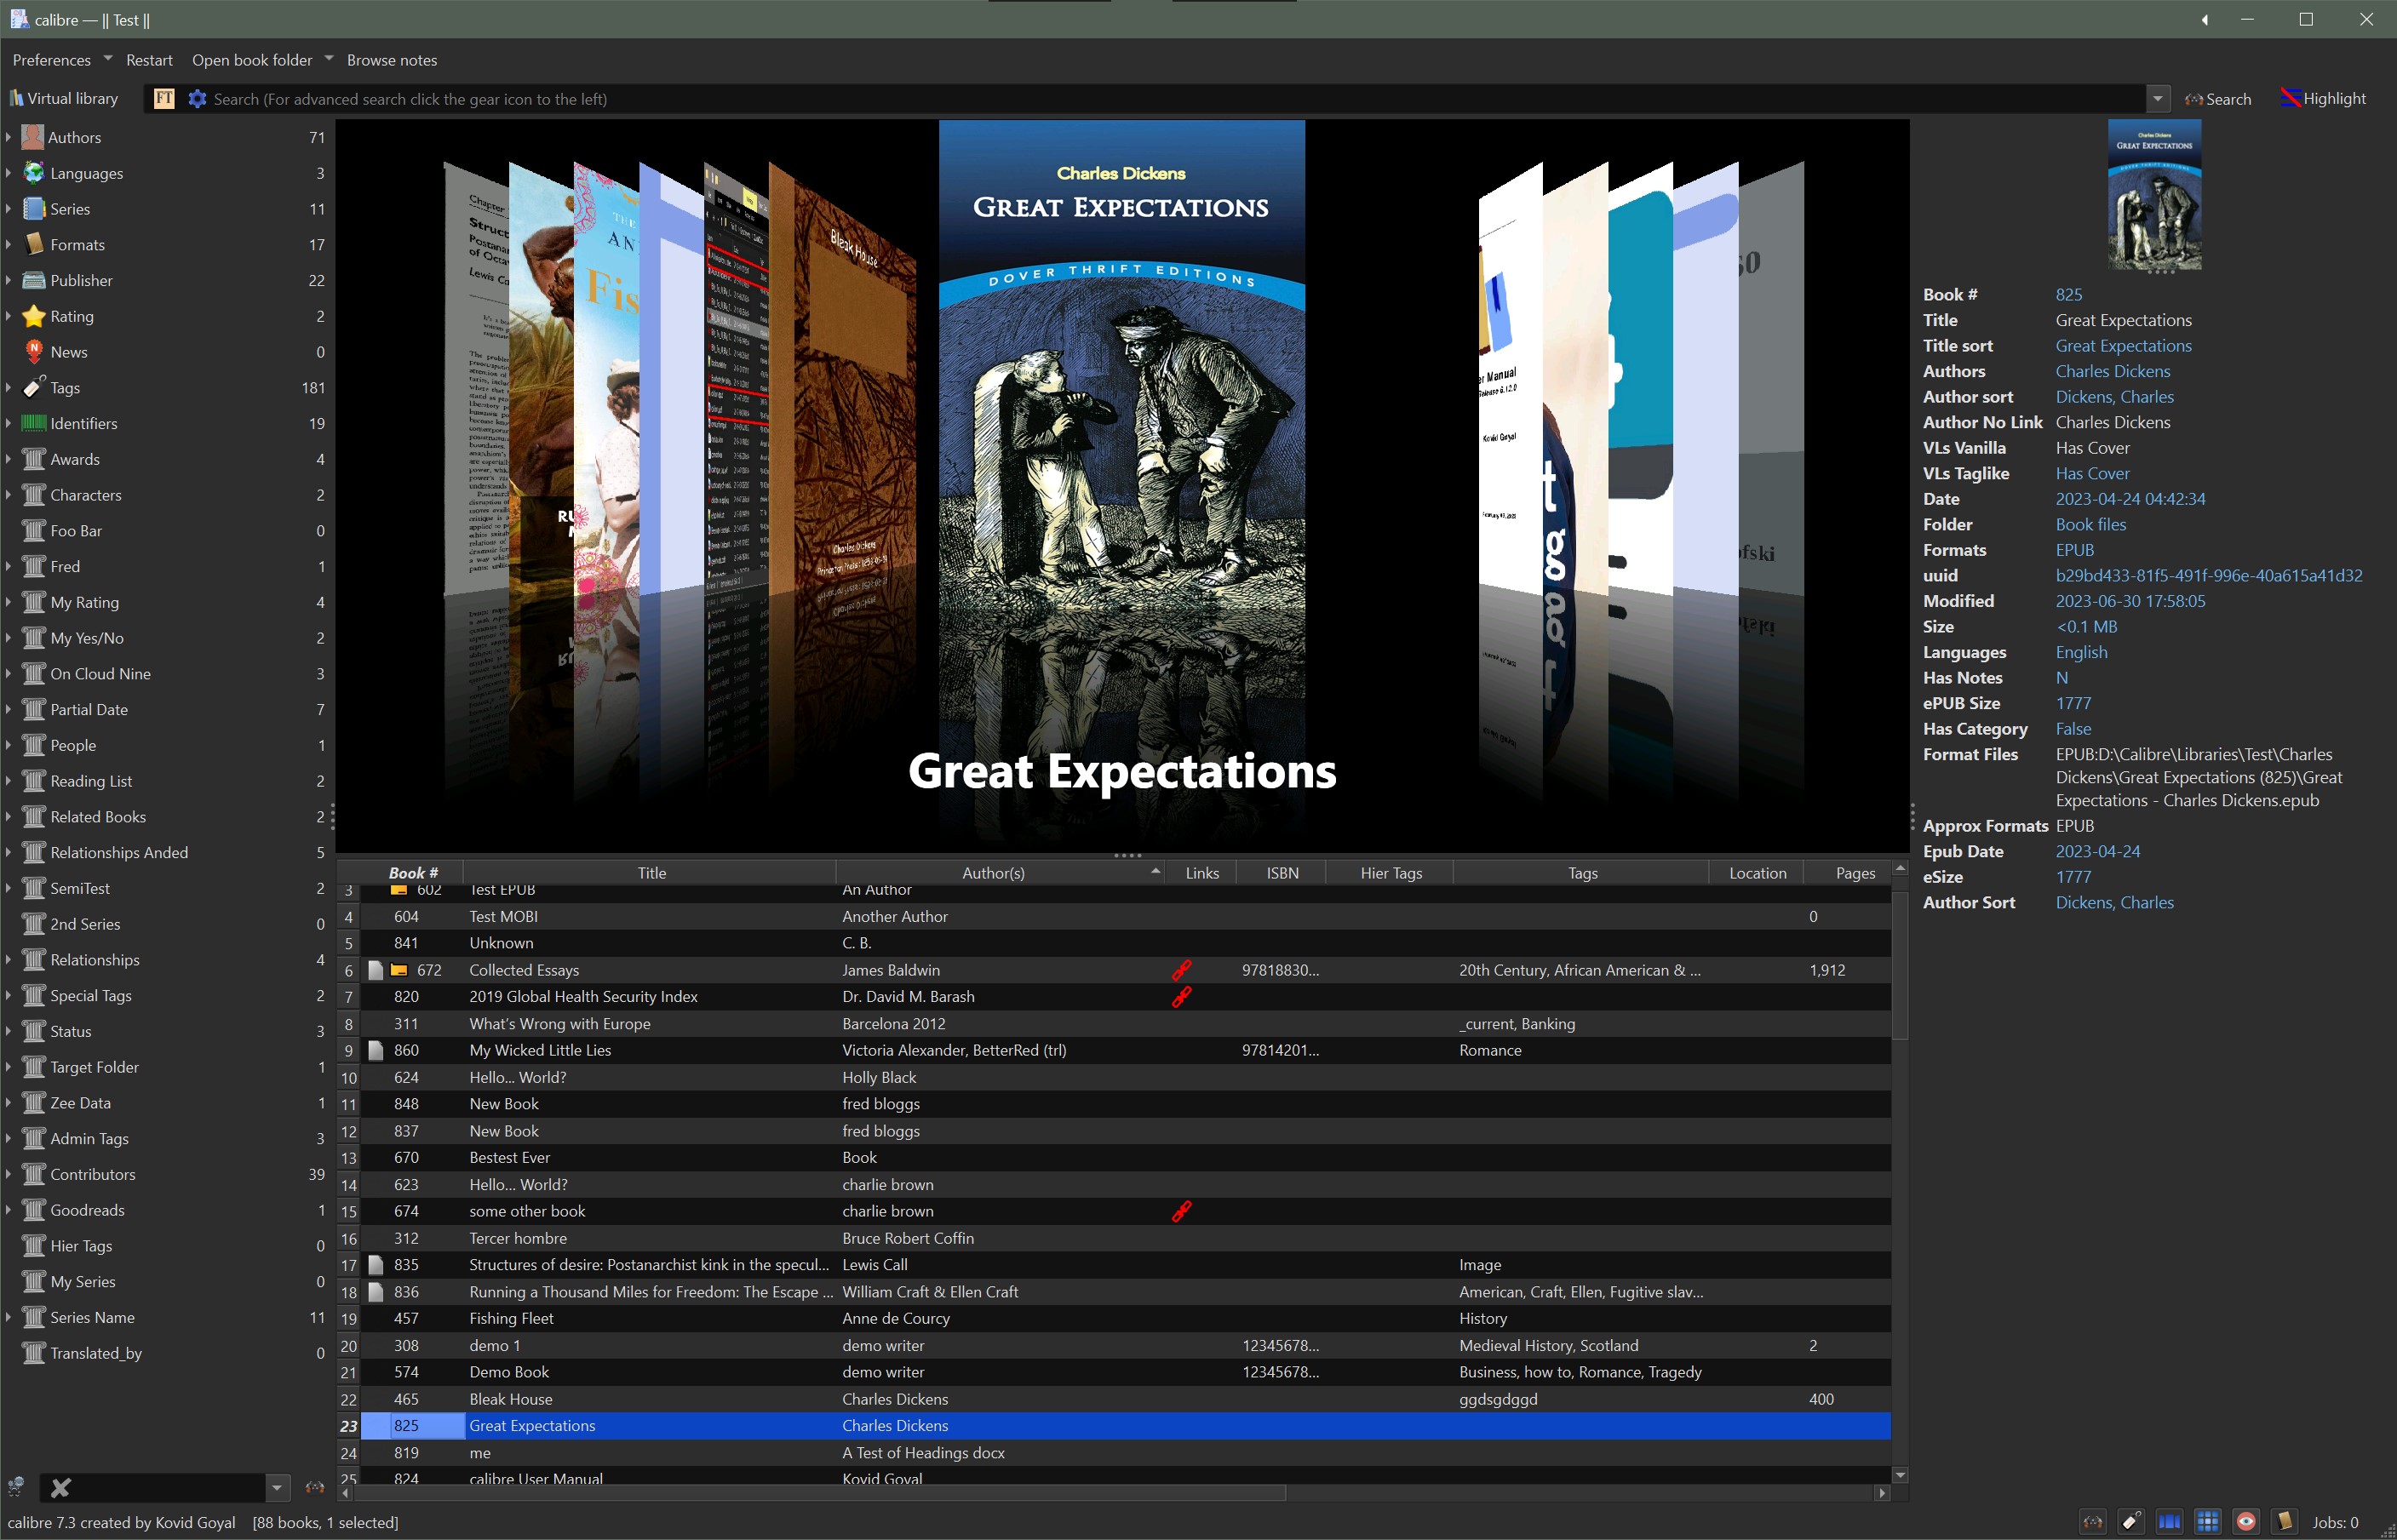Expand the My Rating category

pos(8,602)
